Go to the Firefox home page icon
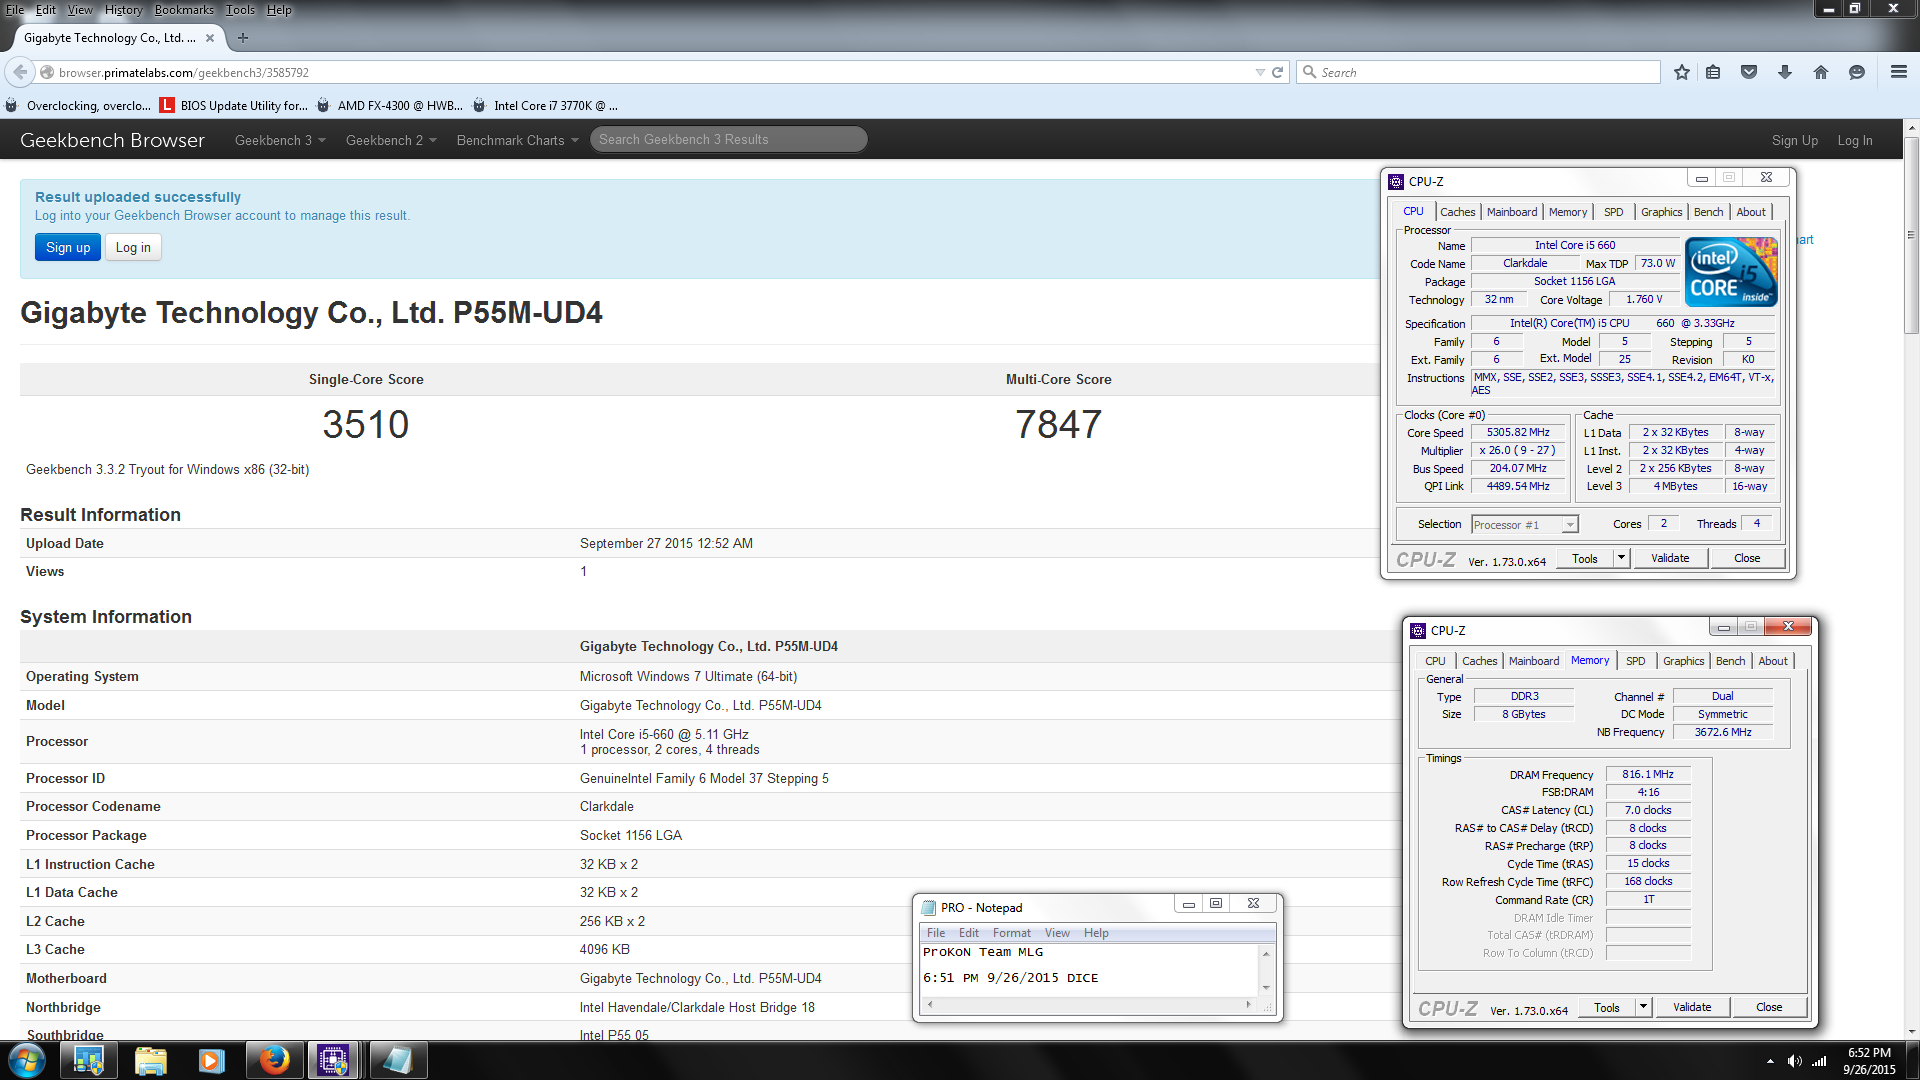This screenshot has height=1080, width=1920. 1821,72
